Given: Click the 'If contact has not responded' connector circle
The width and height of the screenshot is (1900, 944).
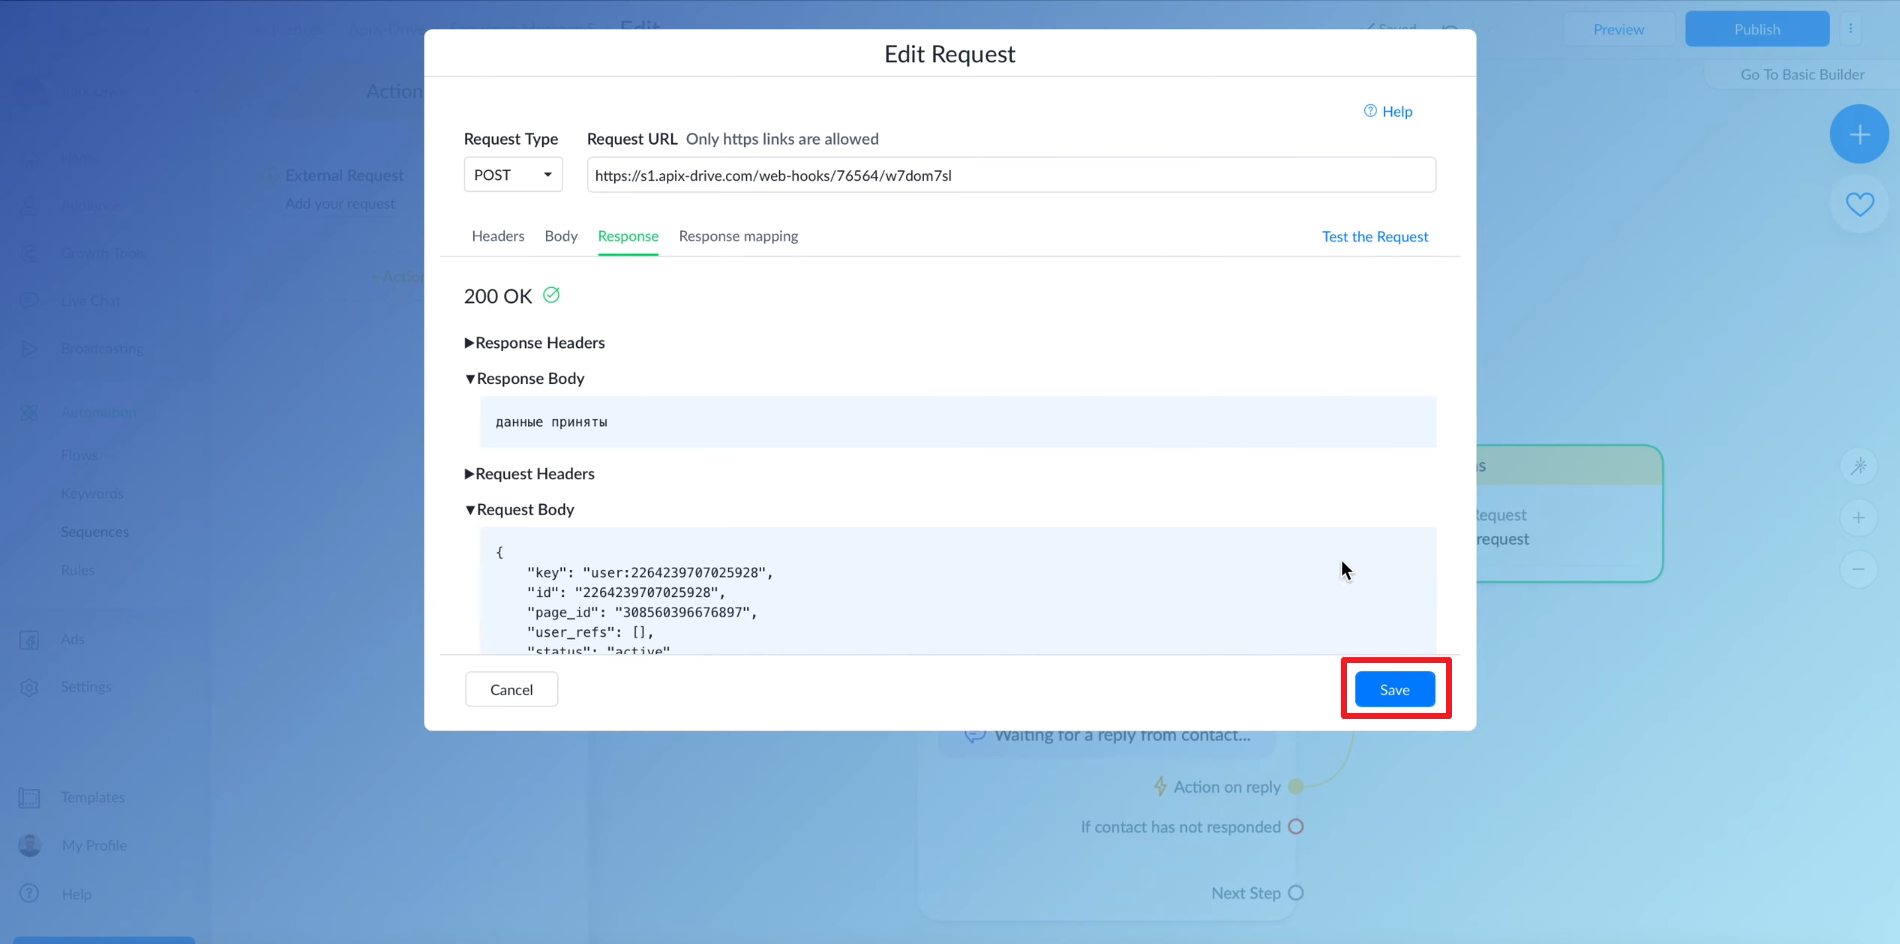Looking at the screenshot, I should point(1296,827).
